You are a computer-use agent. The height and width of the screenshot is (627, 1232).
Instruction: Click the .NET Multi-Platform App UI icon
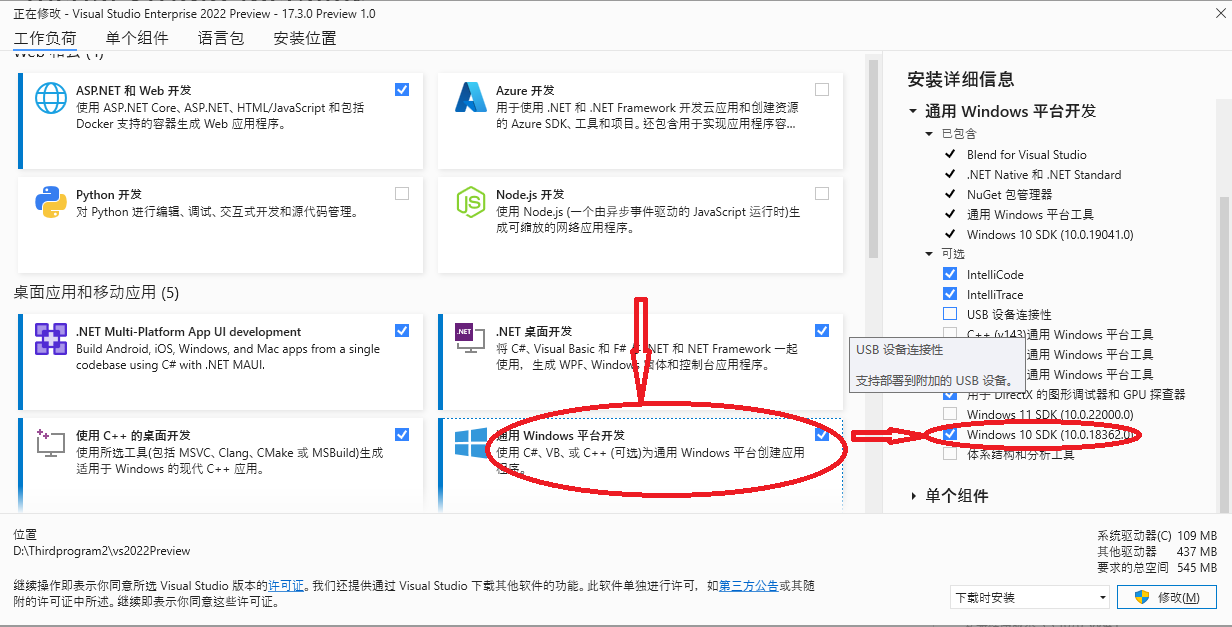[51, 339]
